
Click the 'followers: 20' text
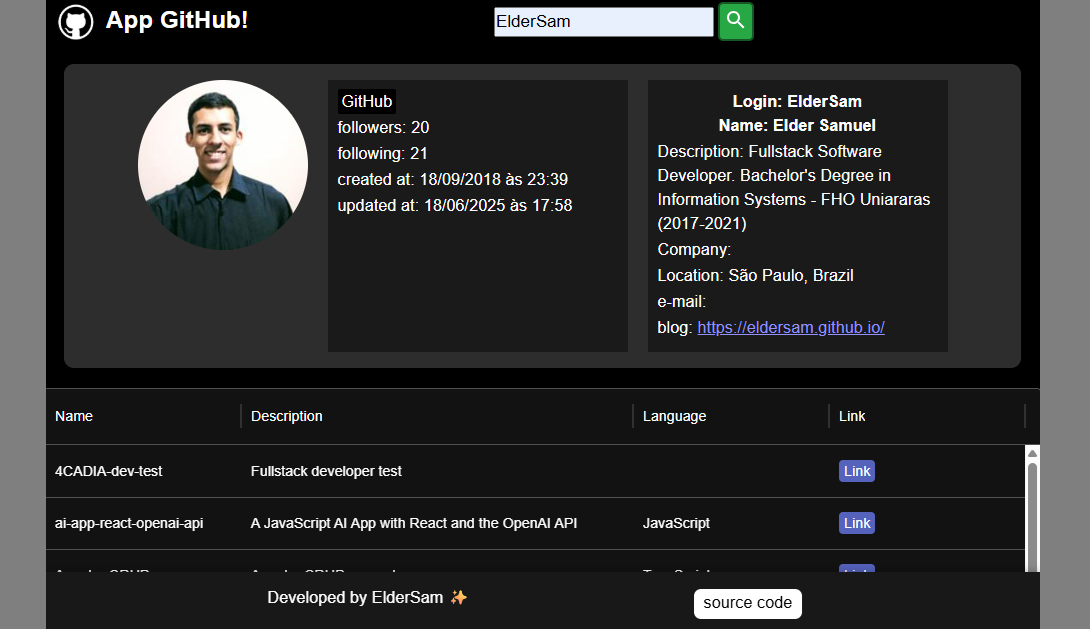click(383, 128)
